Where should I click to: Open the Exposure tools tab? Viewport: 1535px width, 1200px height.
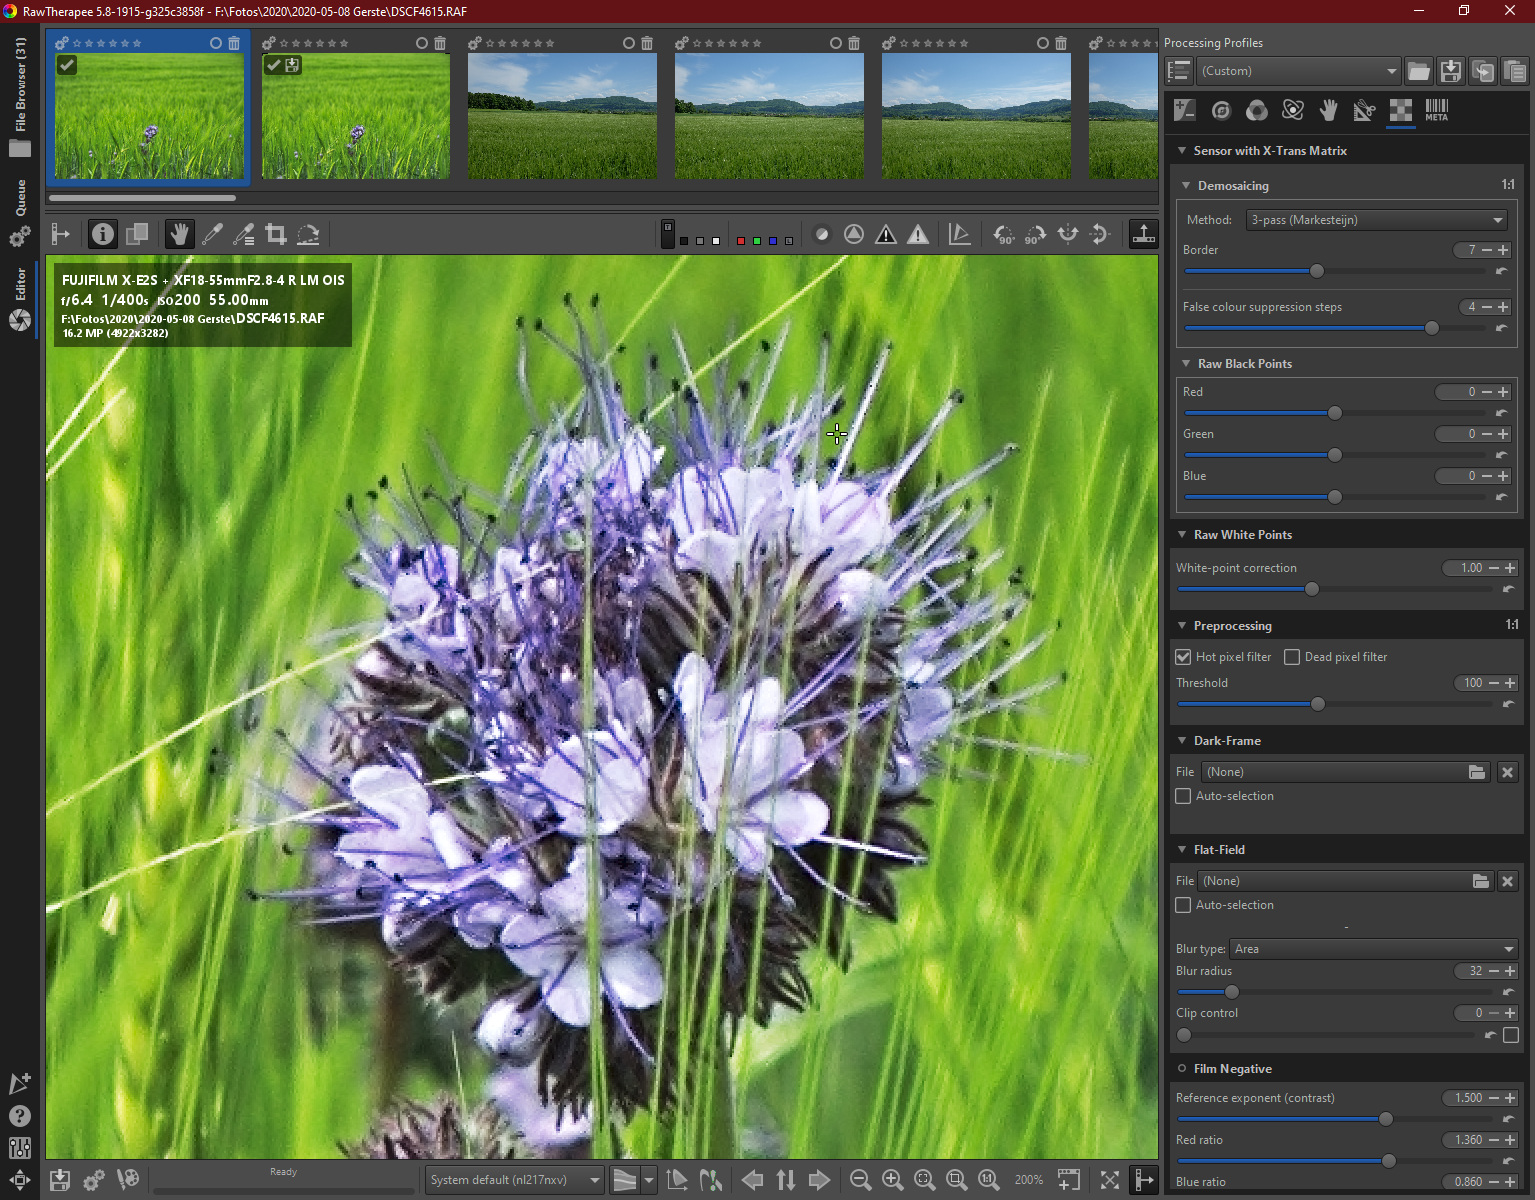(1185, 110)
